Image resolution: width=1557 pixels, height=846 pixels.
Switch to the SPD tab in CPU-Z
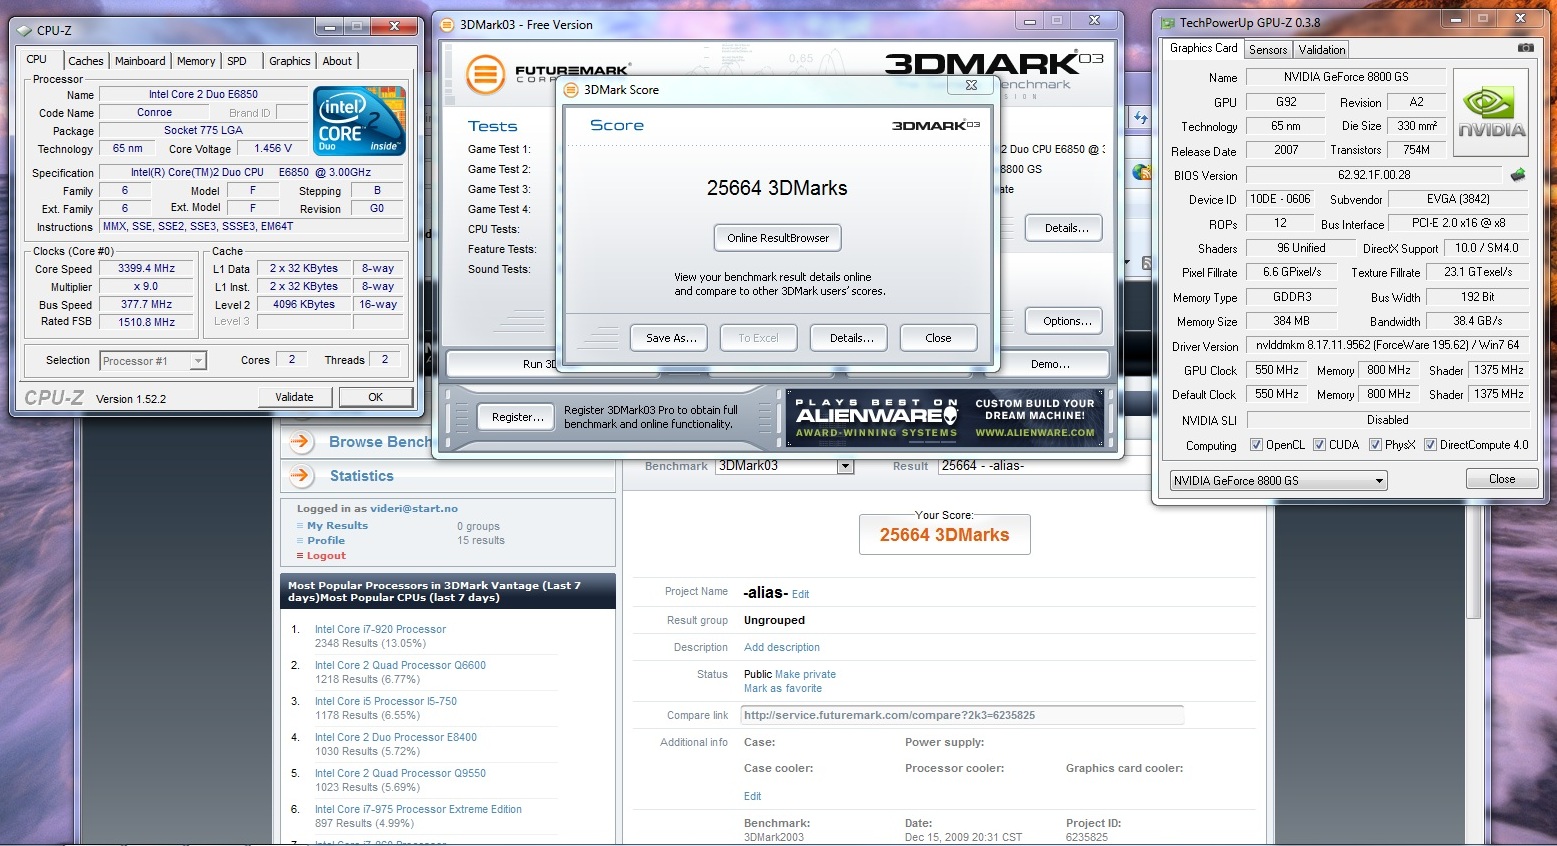click(237, 61)
